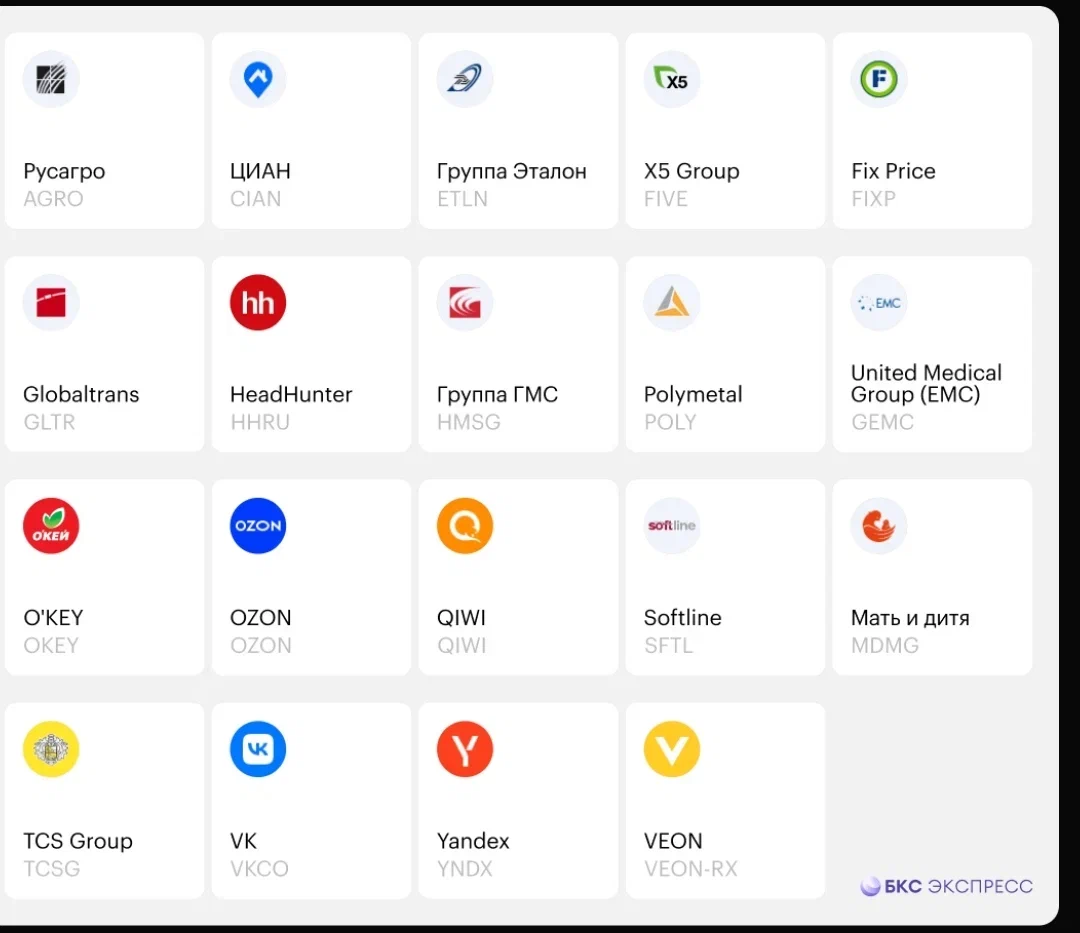Image resolution: width=1080 pixels, height=933 pixels.
Task: Select the VEON name label
Action: tap(673, 841)
